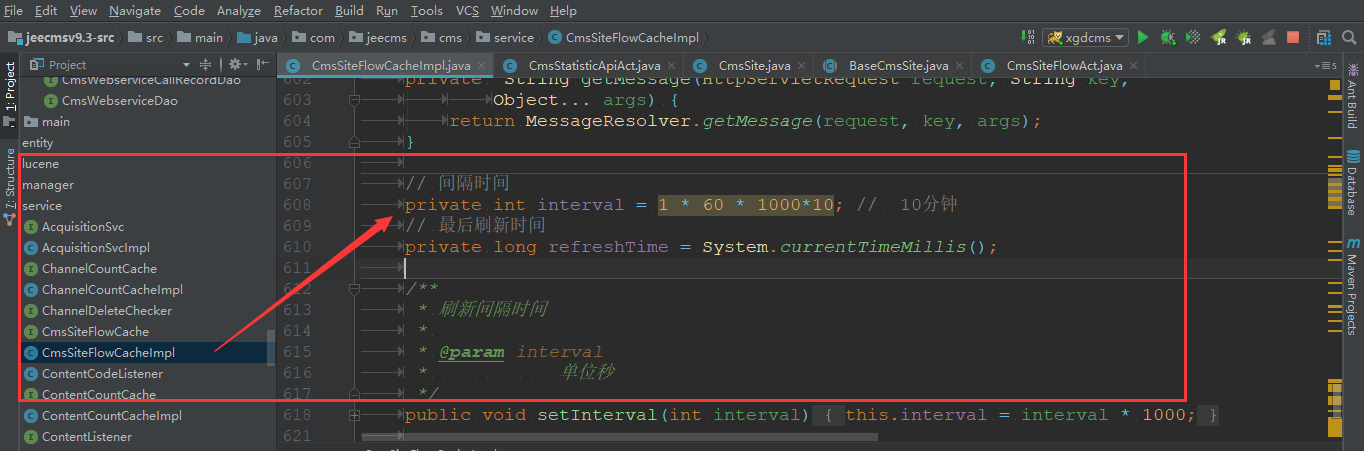Close the CmsSiteFlowCacheImpl.java tab
1364x451 pixels.
481,66
